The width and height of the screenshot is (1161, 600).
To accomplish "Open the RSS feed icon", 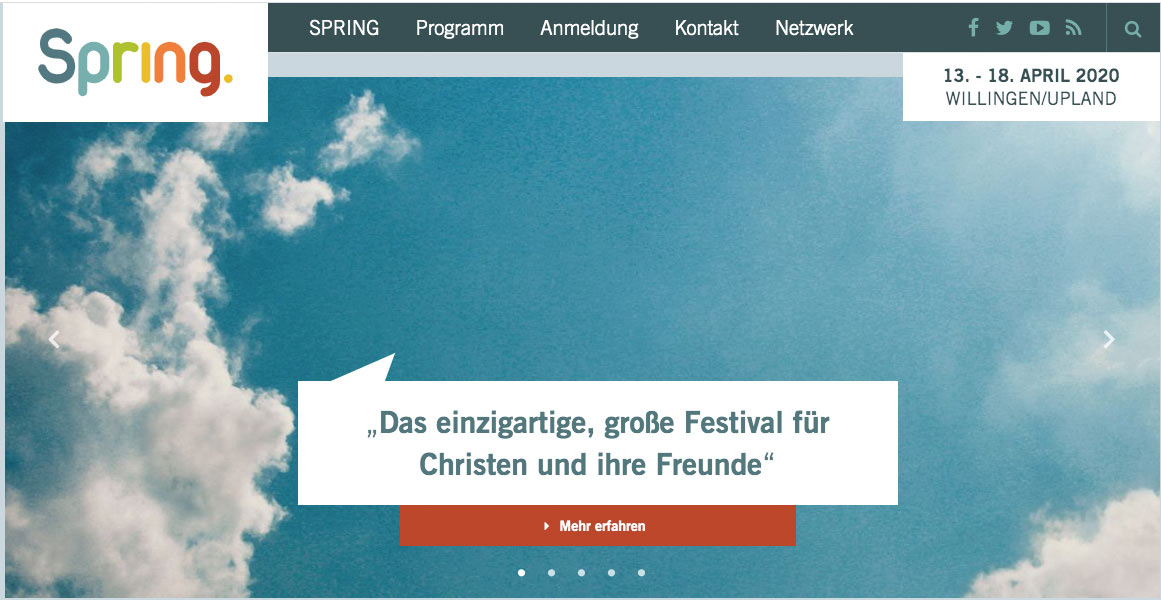I will pyautogui.click(x=1074, y=28).
